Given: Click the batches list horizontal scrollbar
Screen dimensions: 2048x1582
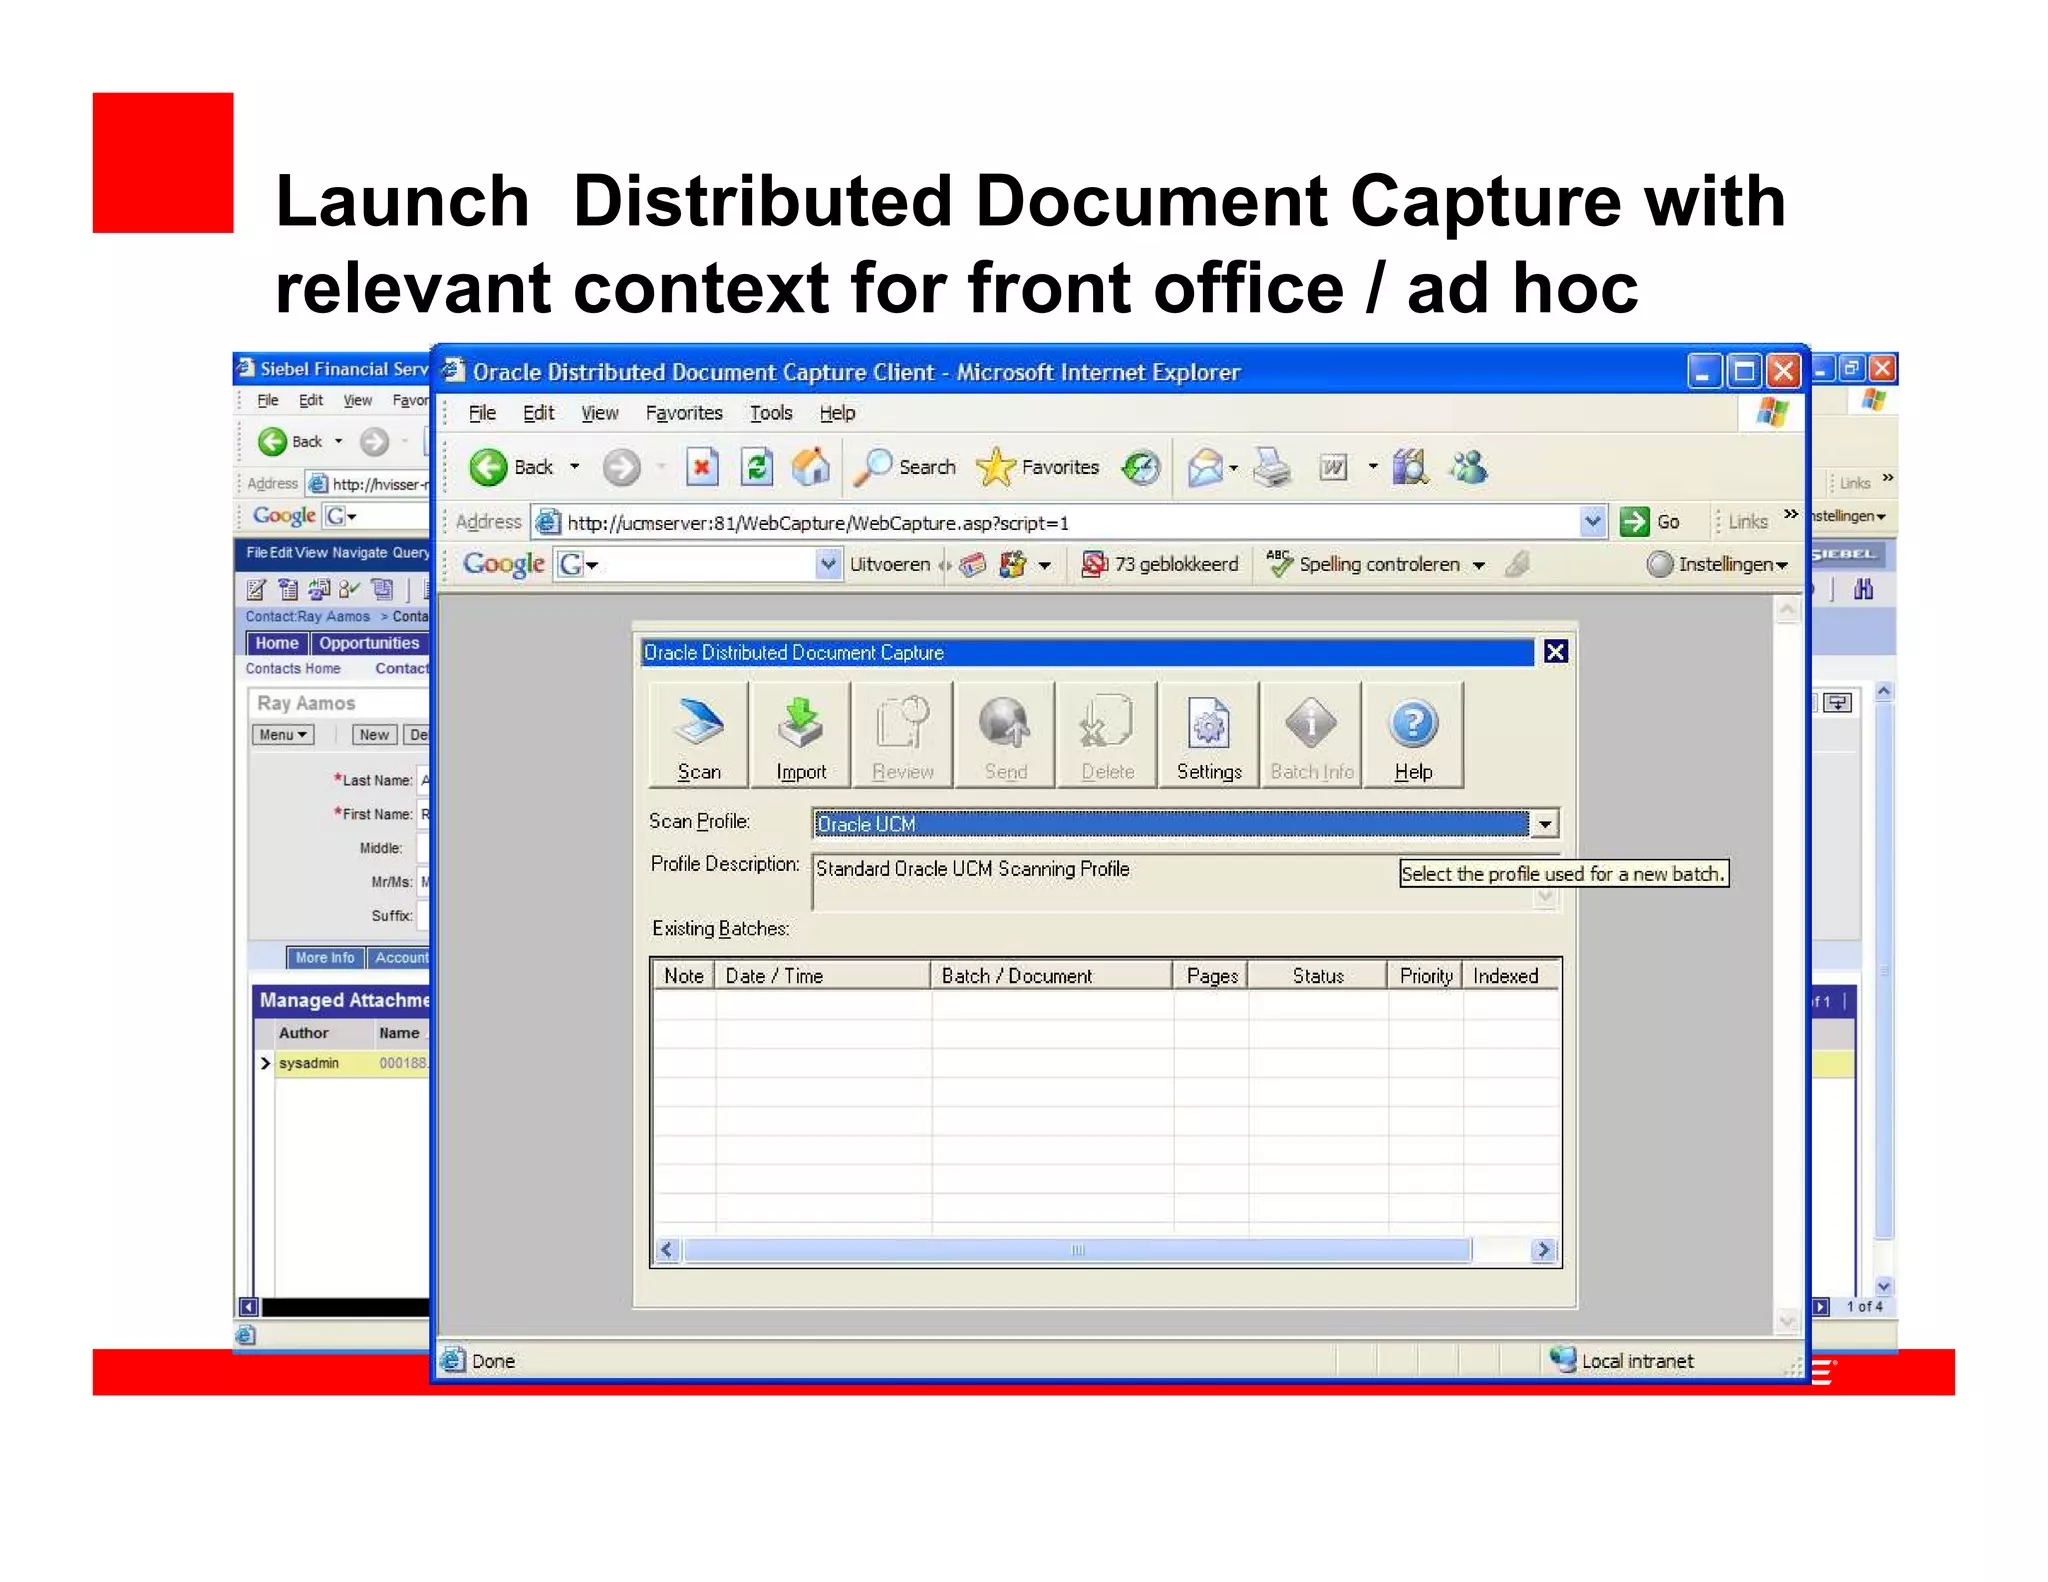Looking at the screenshot, I should [1077, 1250].
